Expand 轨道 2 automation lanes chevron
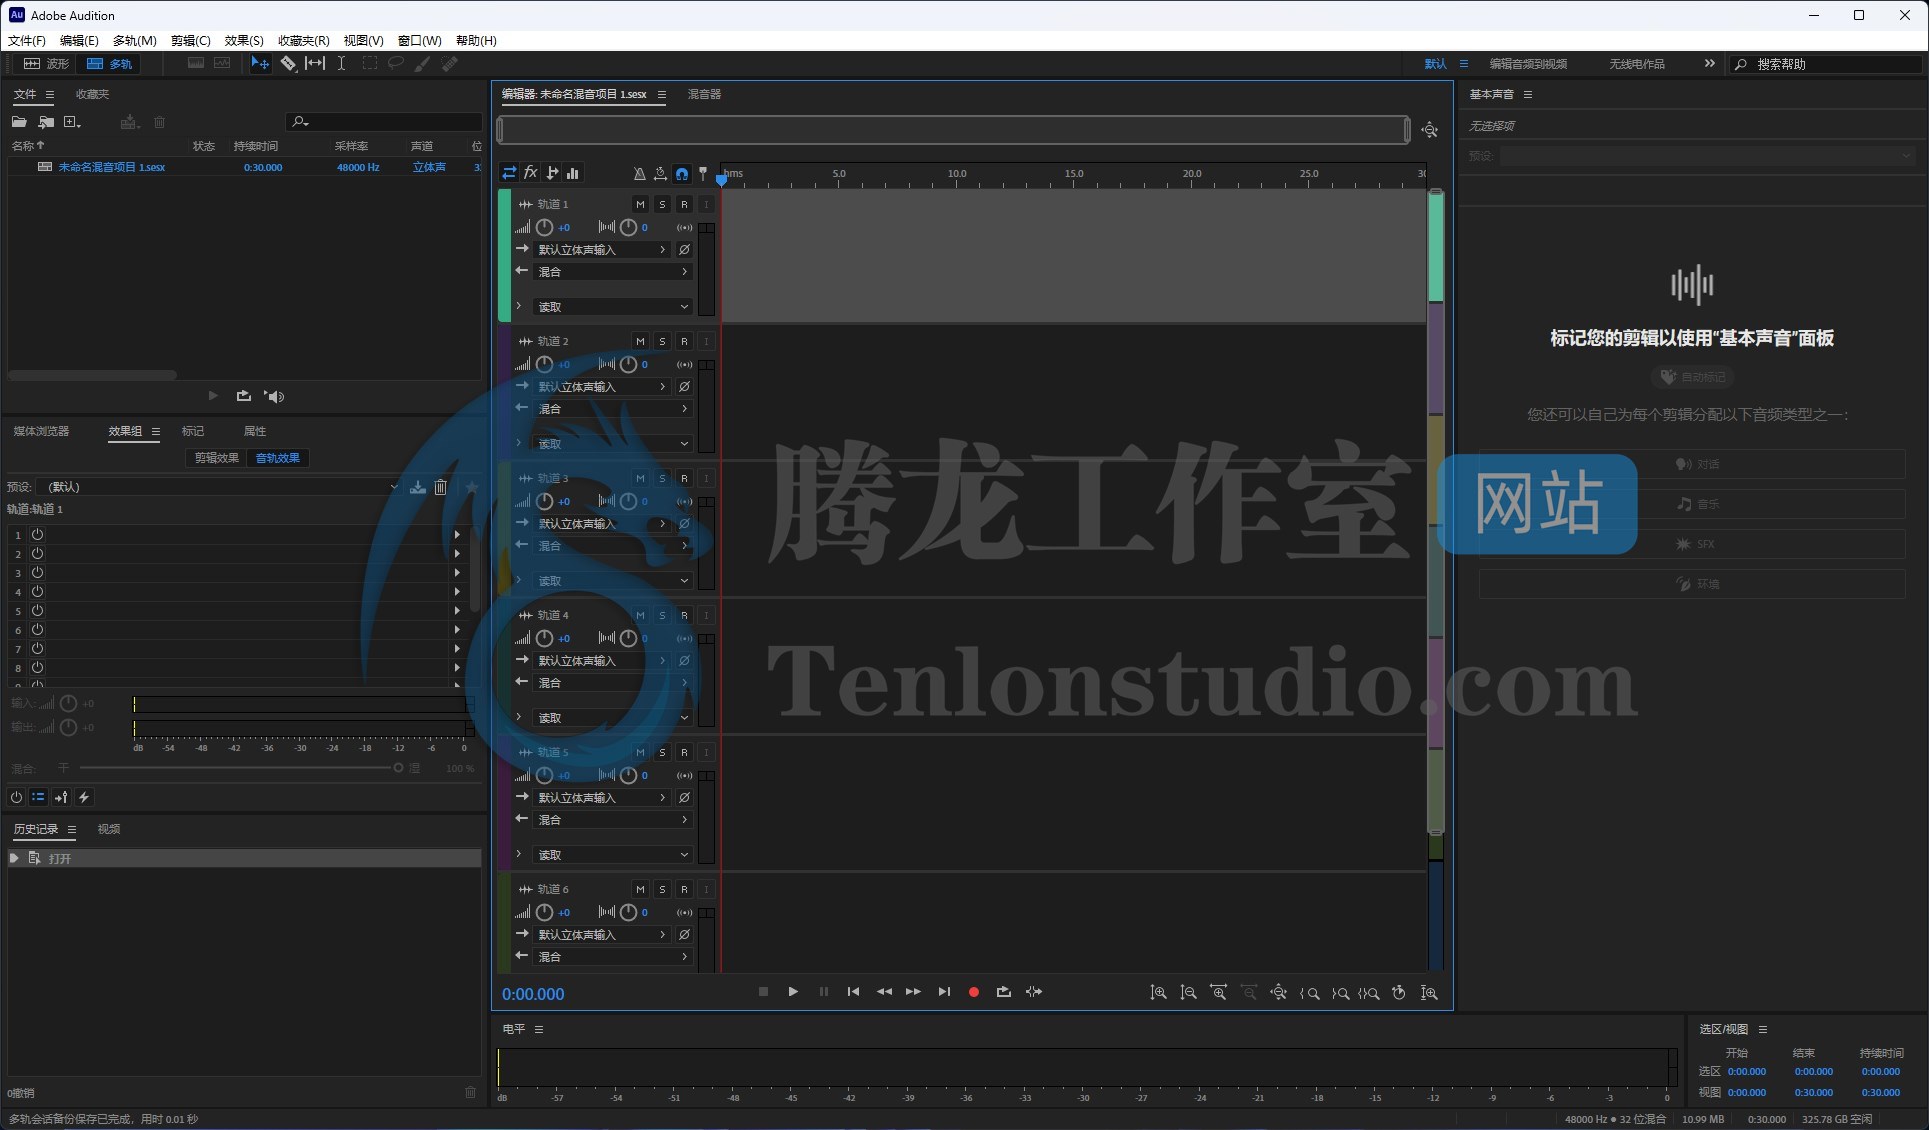The width and height of the screenshot is (1929, 1130). 519,443
